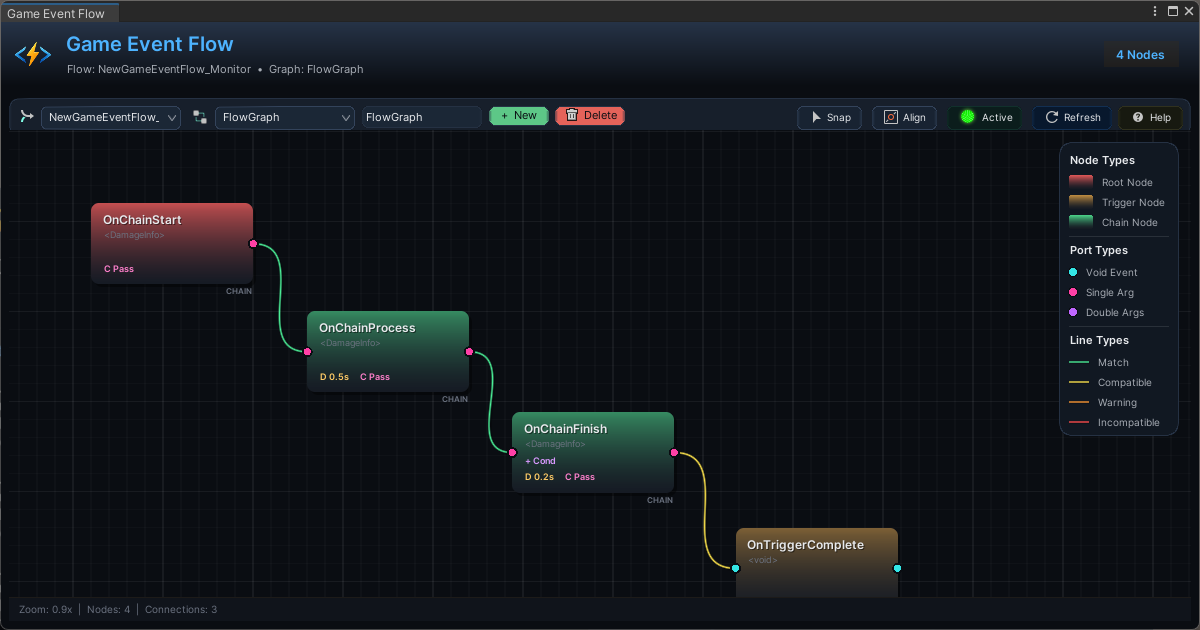Click the Line Types legend heading
The height and width of the screenshot is (630, 1200).
pyautogui.click(x=1099, y=340)
